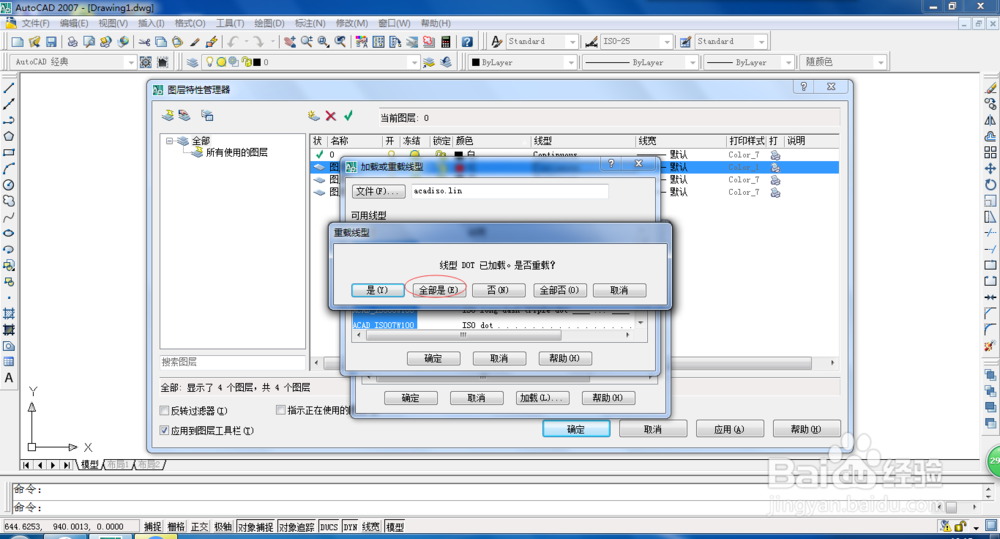Select the Multiline Text A tool
The image size is (1000, 539).
pyautogui.click(x=9, y=378)
